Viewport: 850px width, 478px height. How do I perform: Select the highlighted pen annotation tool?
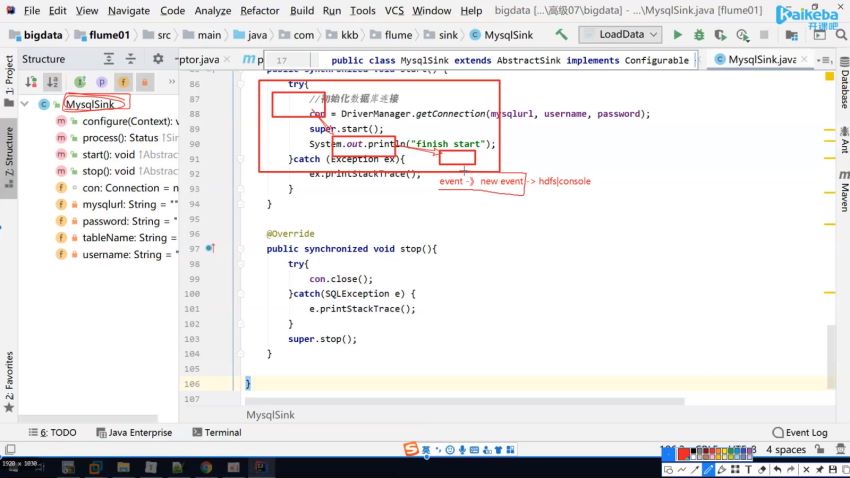coord(708,469)
